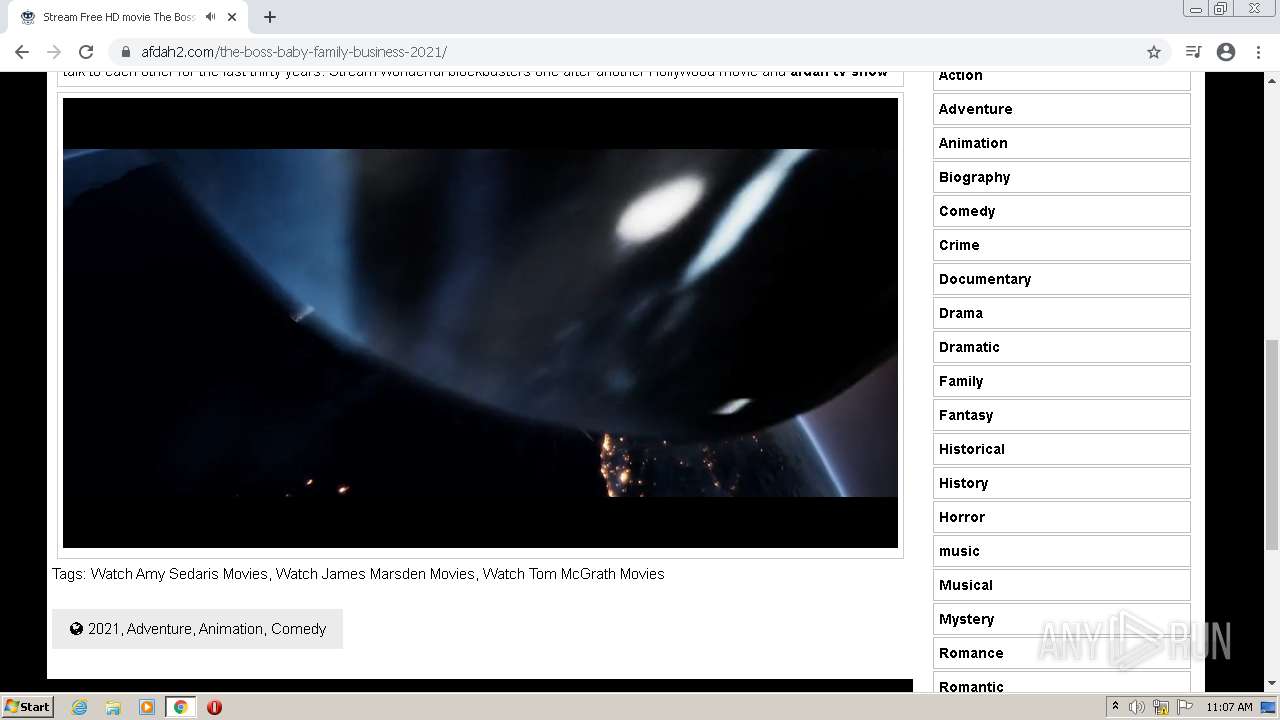Open the Biography genre category
This screenshot has height=720, width=1280.
click(x=1061, y=177)
